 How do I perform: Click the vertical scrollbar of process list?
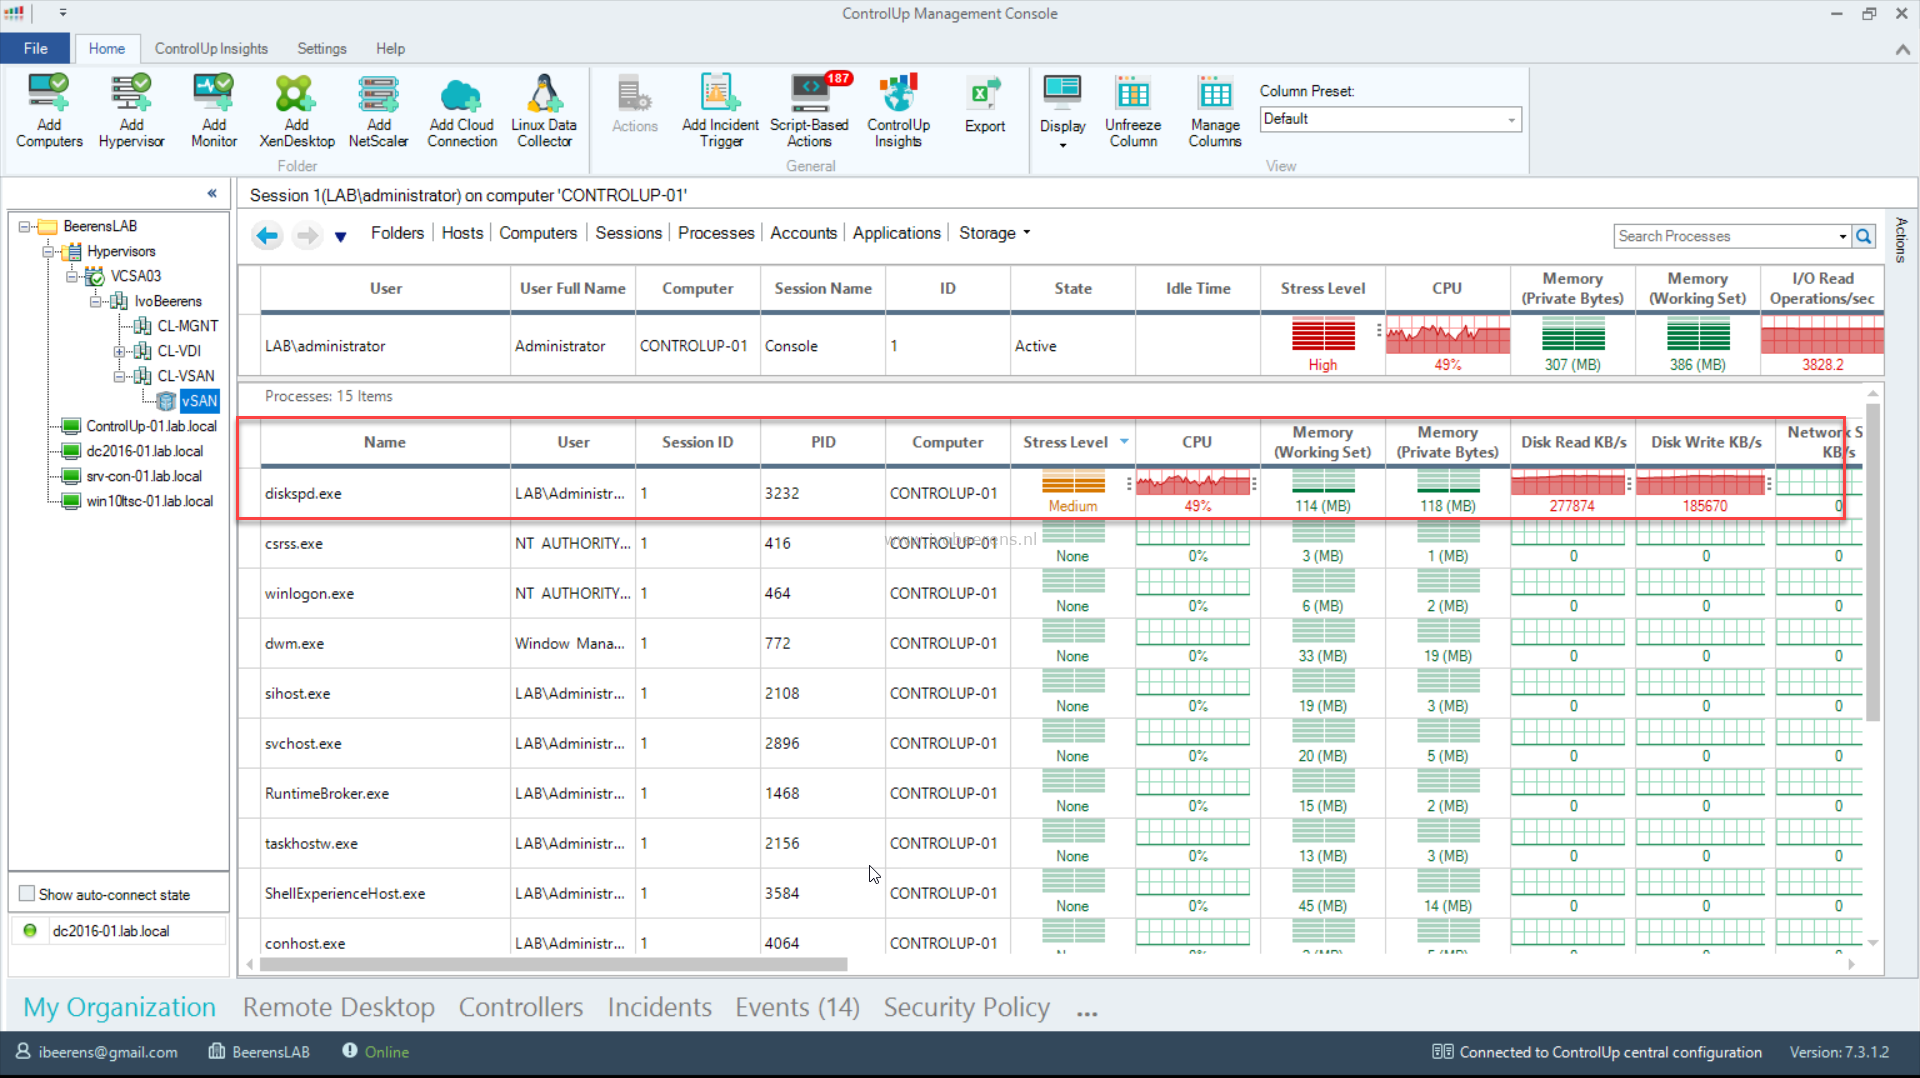click(1873, 560)
